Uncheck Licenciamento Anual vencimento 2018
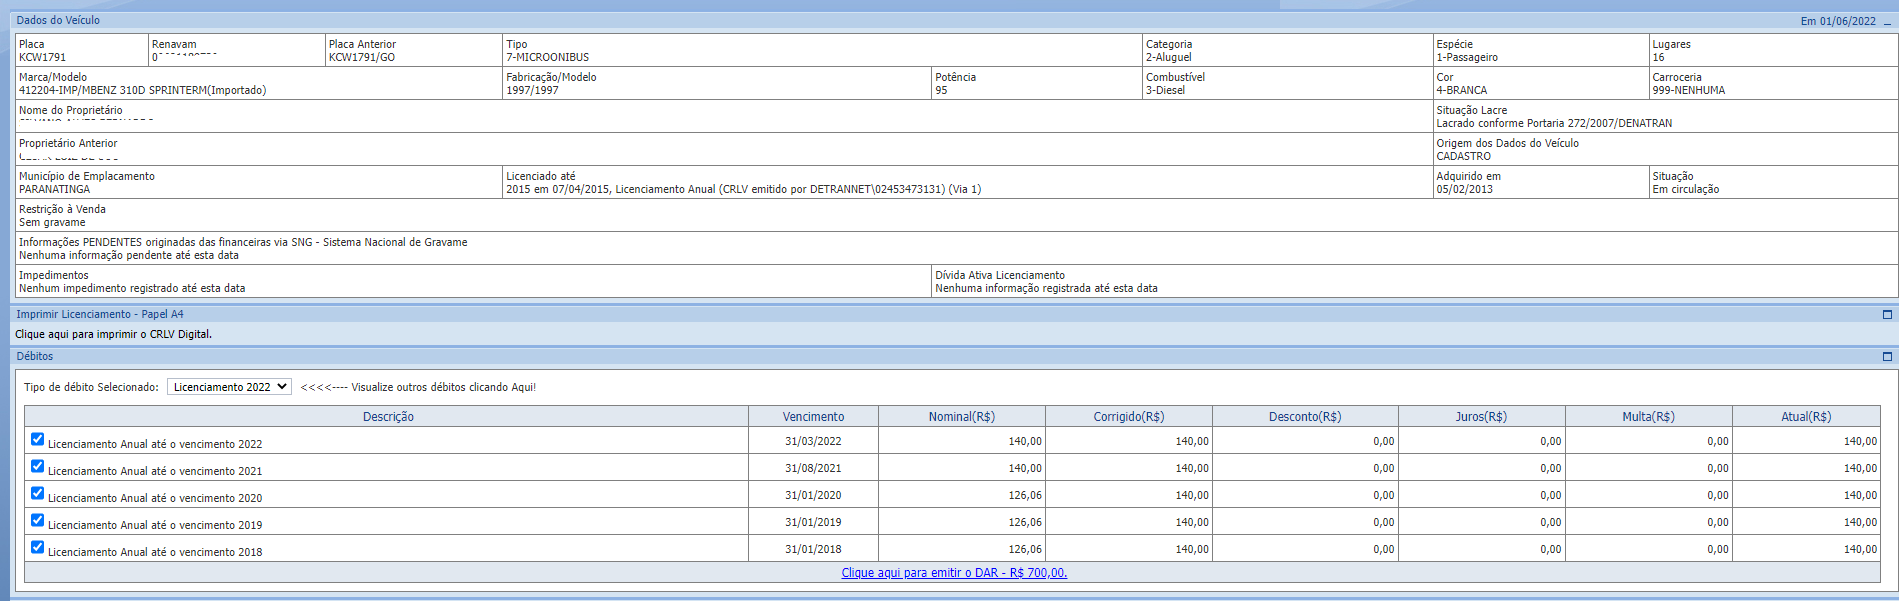 pos(37,547)
